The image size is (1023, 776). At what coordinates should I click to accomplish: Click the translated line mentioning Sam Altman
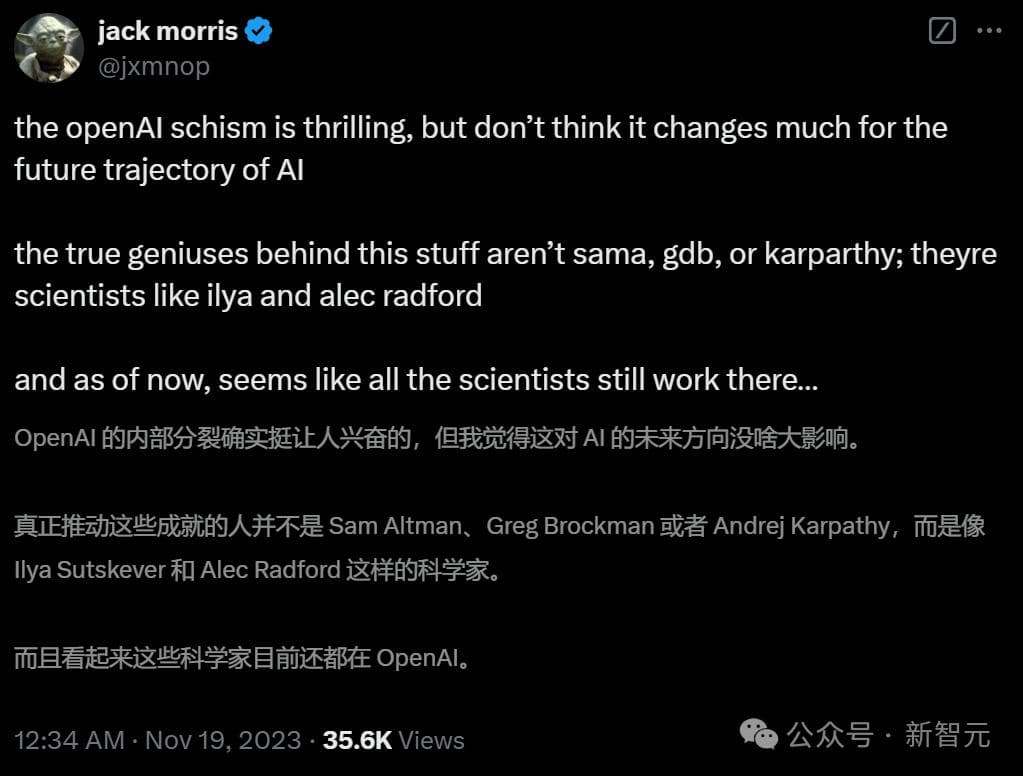coord(500,526)
